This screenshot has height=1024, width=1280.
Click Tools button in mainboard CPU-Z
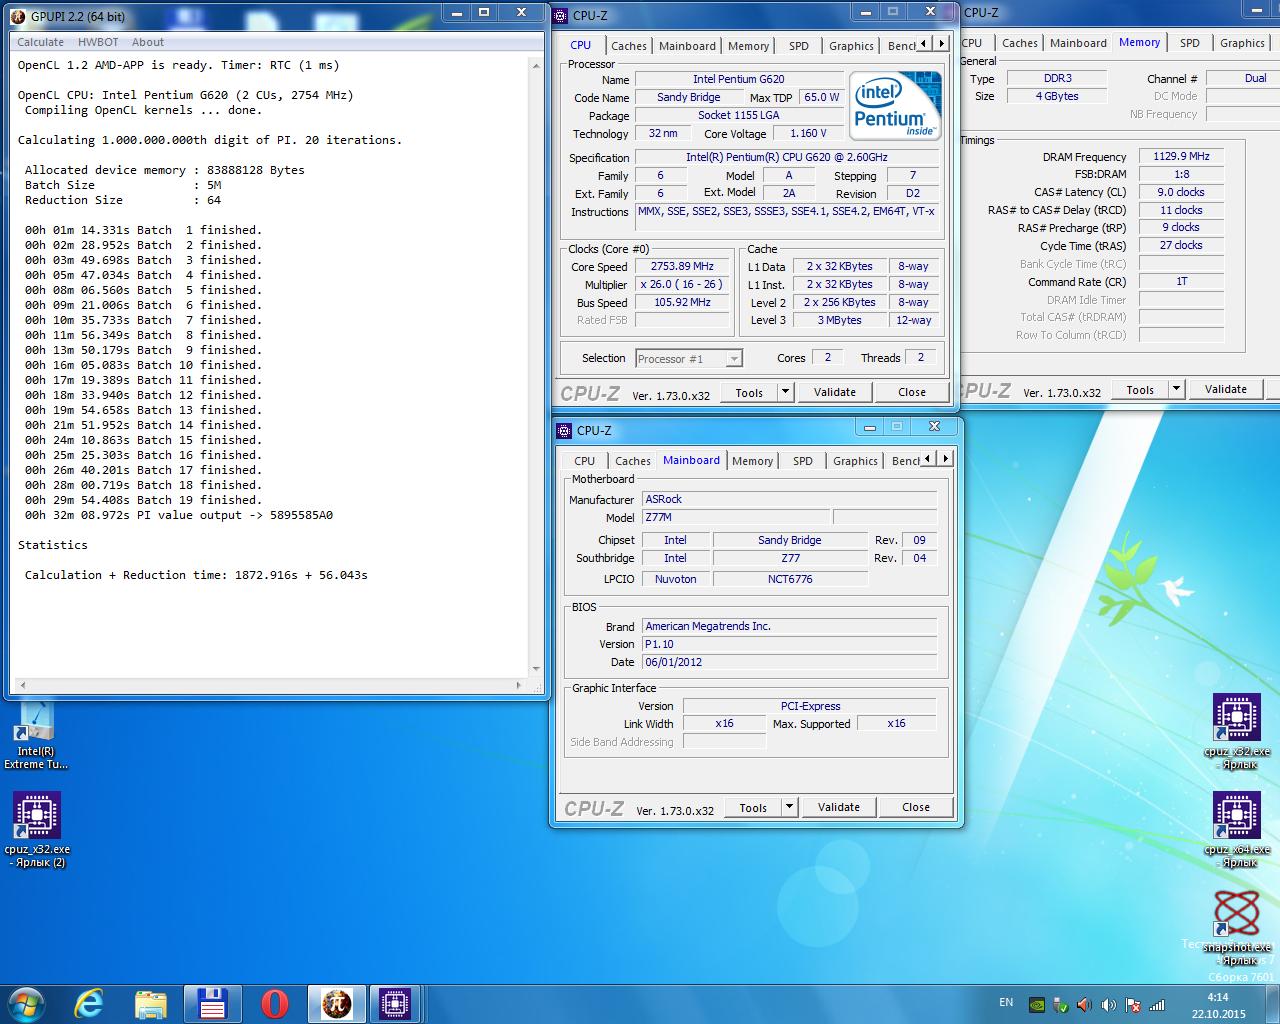753,807
